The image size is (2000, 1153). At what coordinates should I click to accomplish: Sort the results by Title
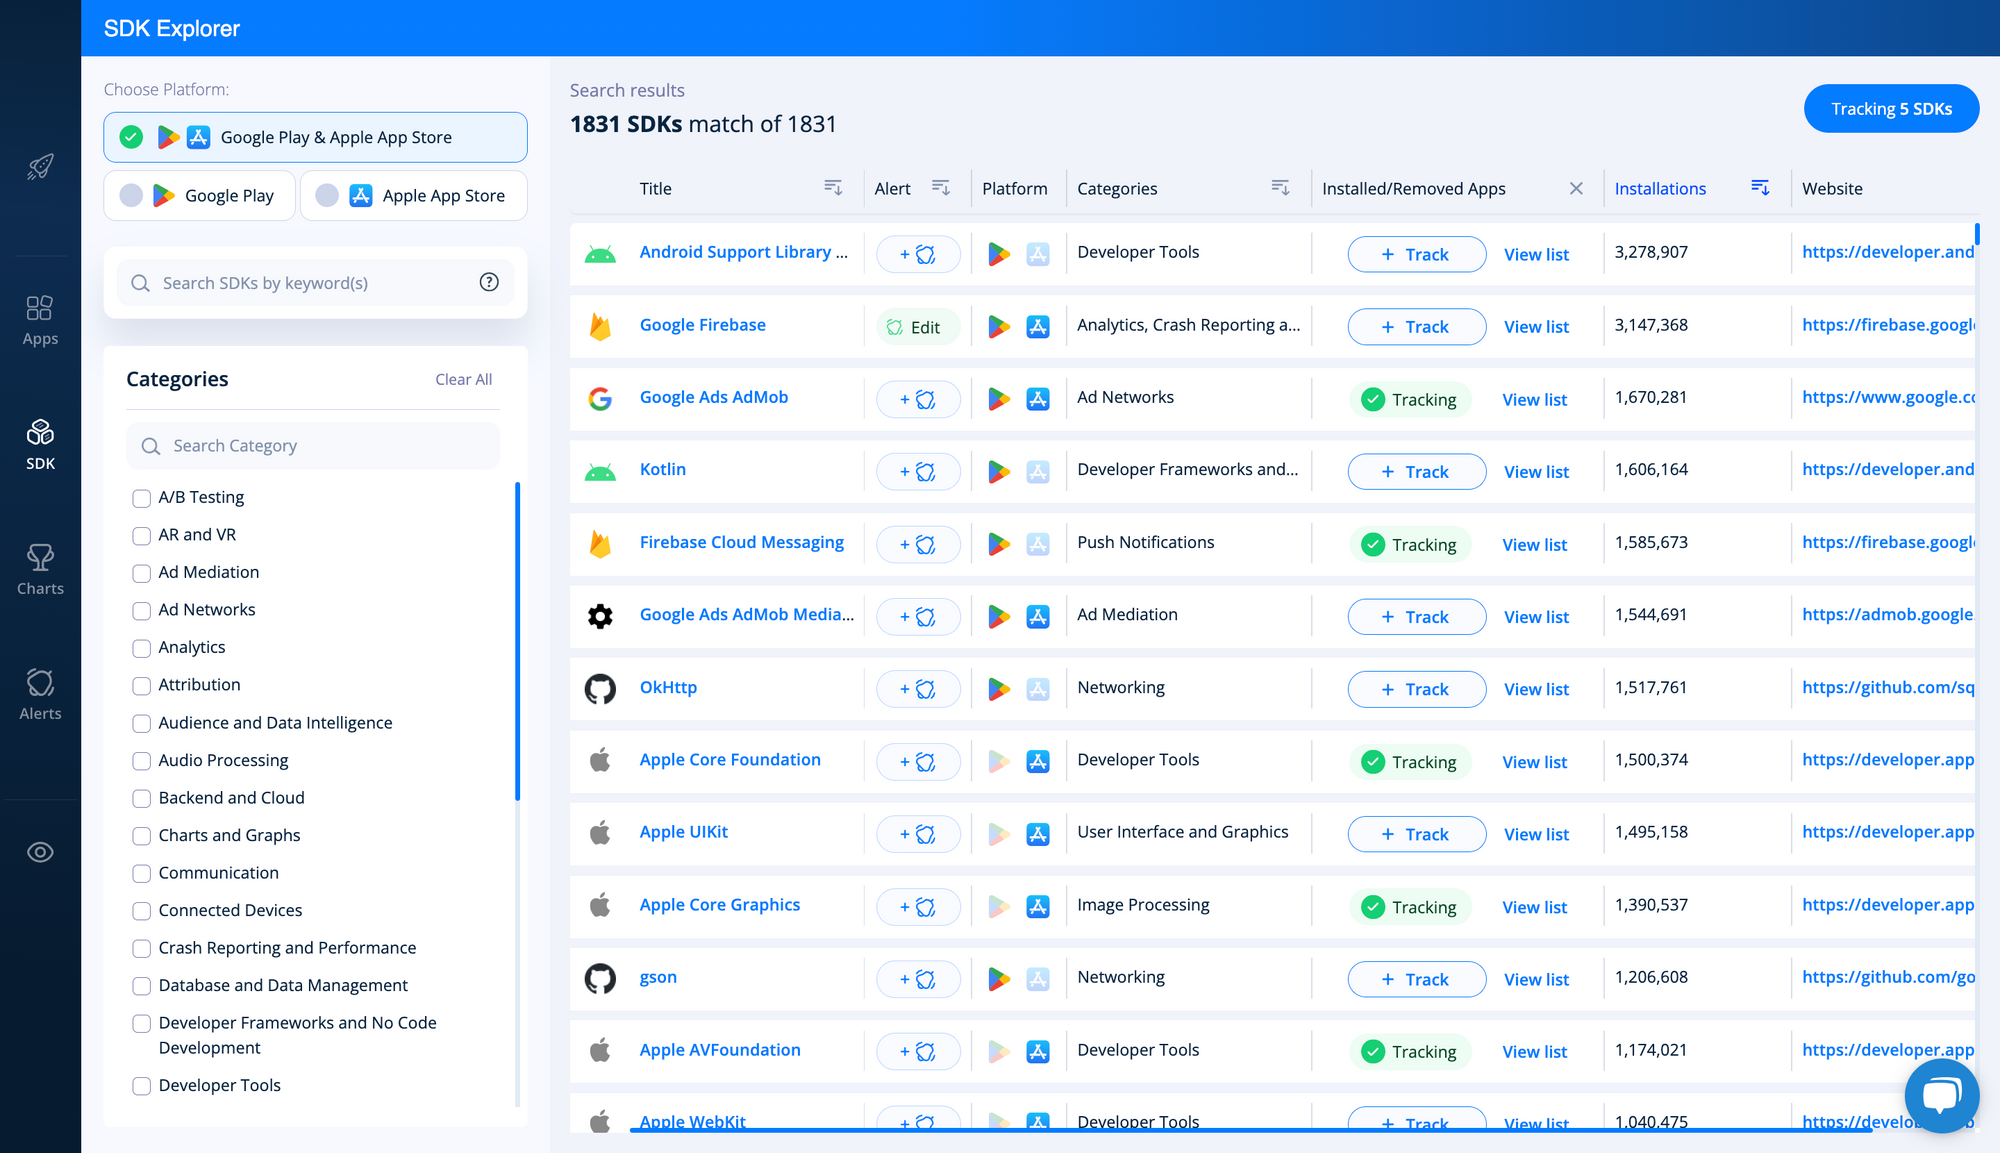point(833,187)
